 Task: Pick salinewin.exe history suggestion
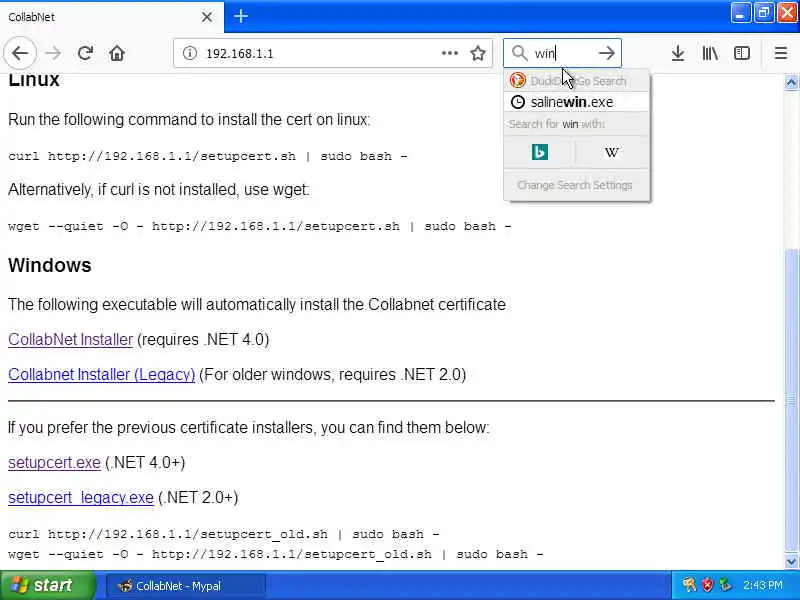577,102
